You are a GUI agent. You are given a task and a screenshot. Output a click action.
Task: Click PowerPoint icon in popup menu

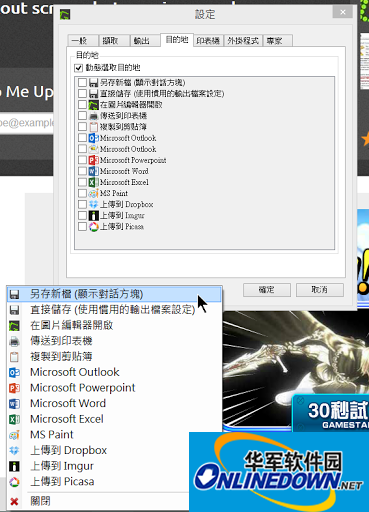14,388
